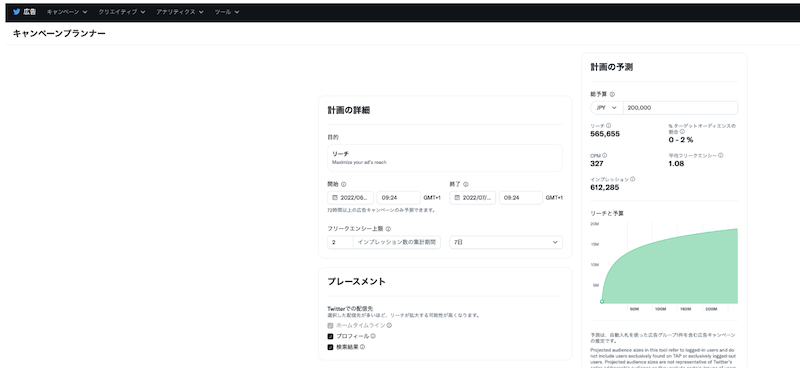Click info icon beside フリークエンシー上限
The image size is (800, 370).
pyautogui.click(x=388, y=229)
